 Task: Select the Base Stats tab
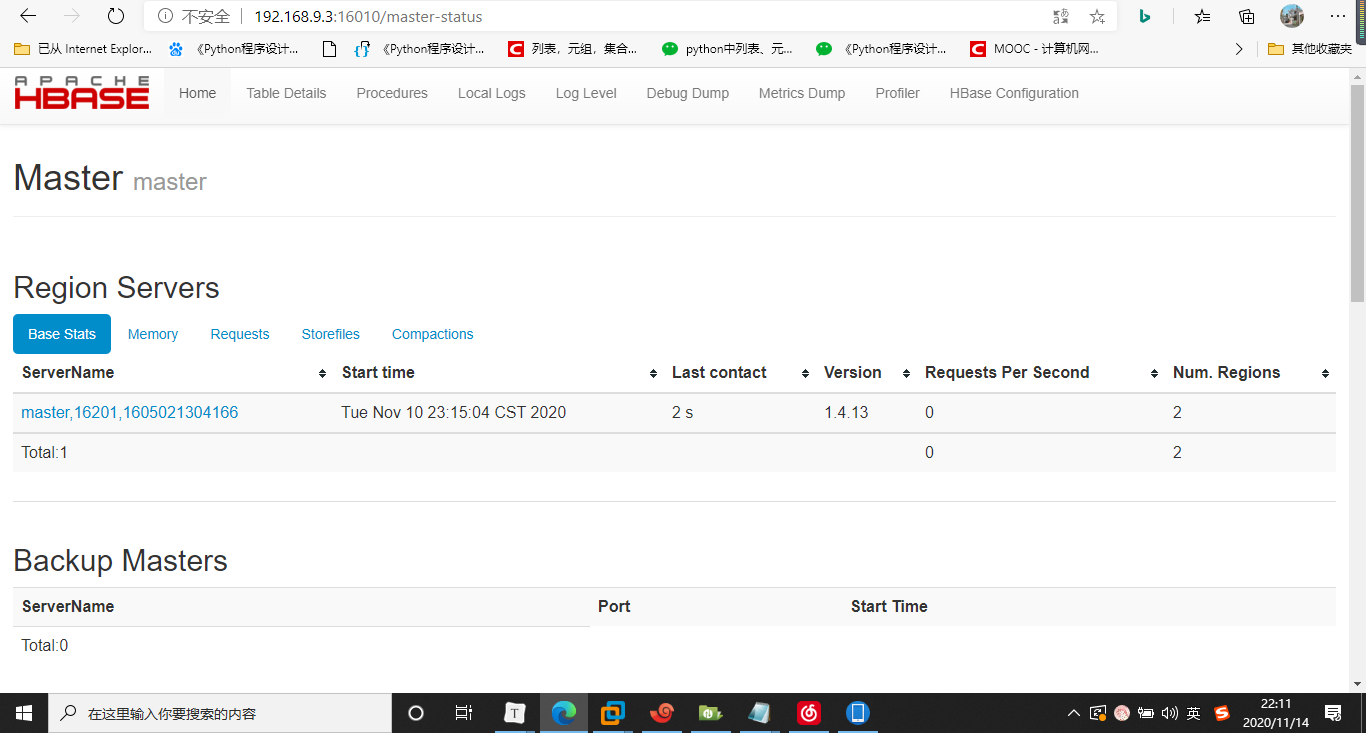pyautogui.click(x=62, y=334)
